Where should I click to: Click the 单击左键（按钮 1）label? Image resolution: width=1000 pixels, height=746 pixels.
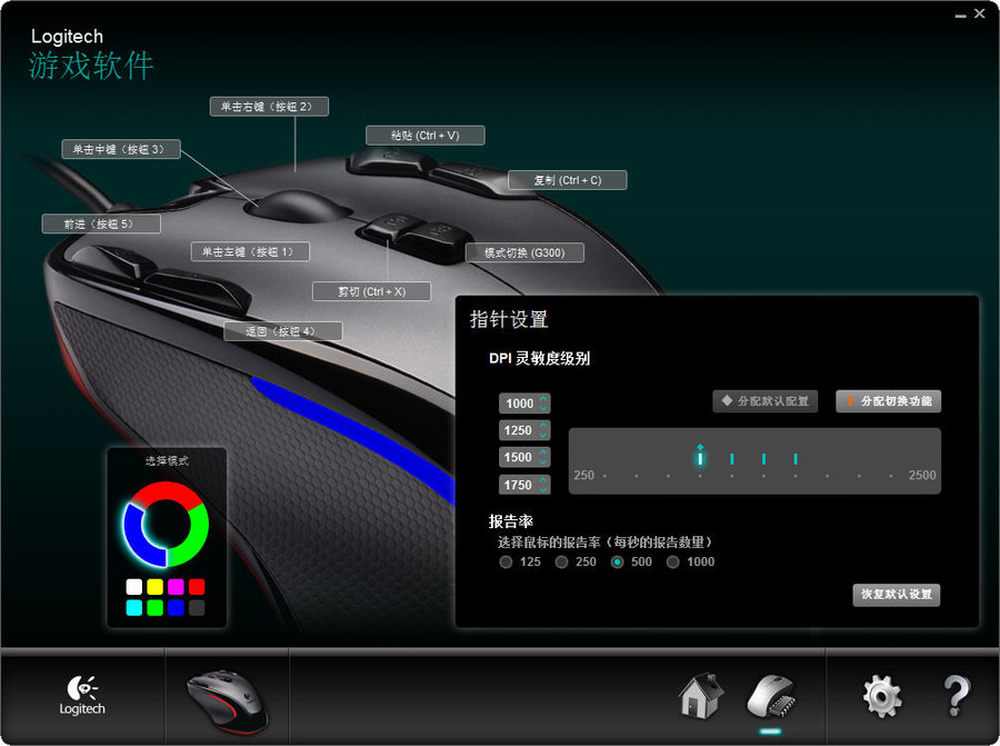250,252
